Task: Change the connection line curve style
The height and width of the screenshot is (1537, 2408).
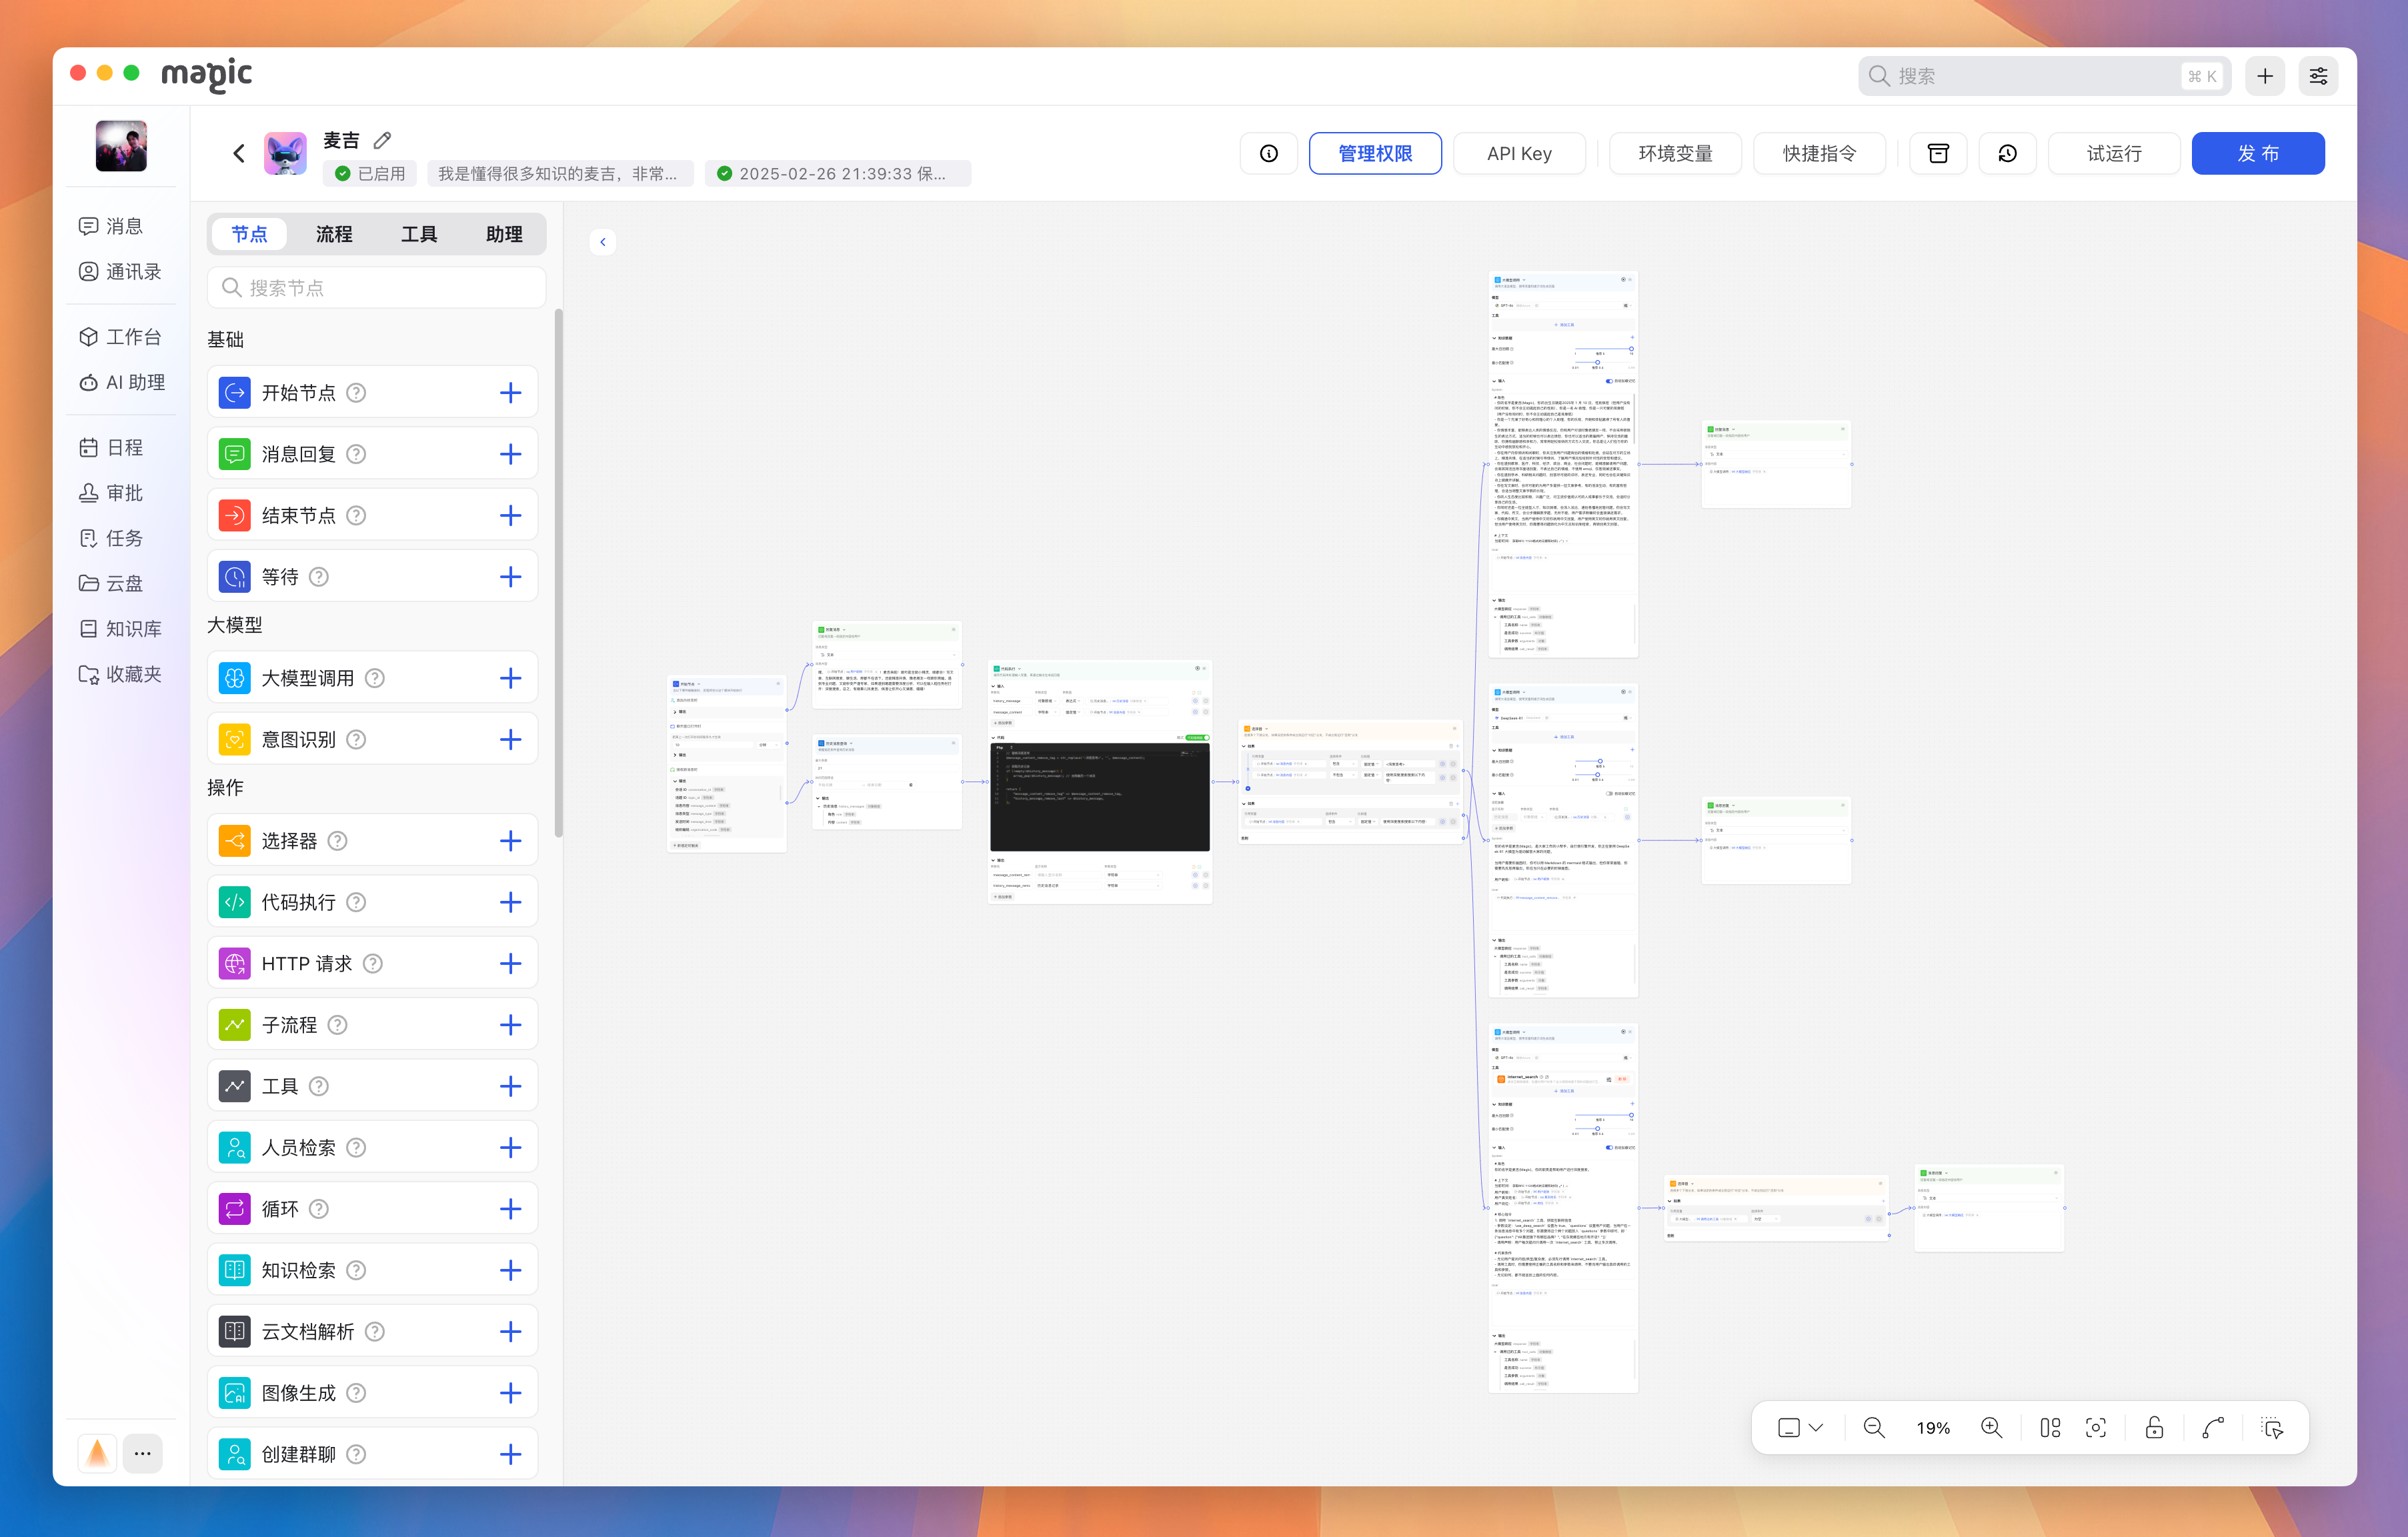Action: [x=2213, y=1428]
